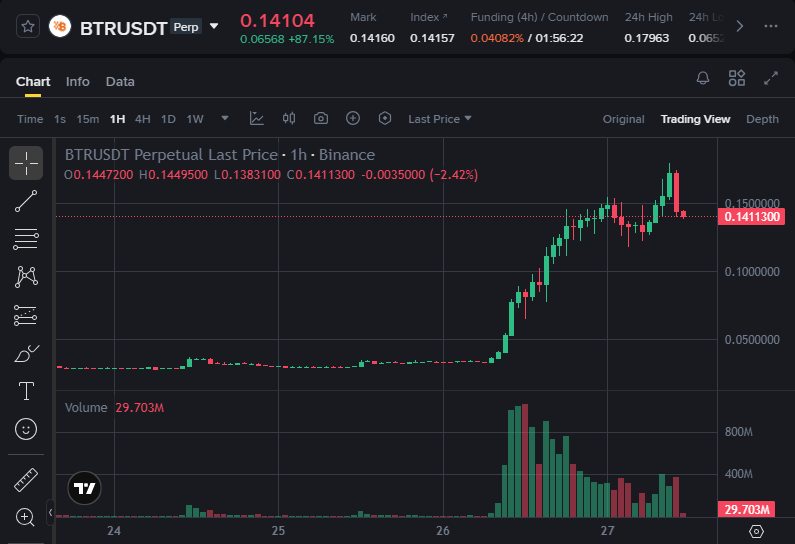Take a chart snapshot with camera icon

[321, 119]
